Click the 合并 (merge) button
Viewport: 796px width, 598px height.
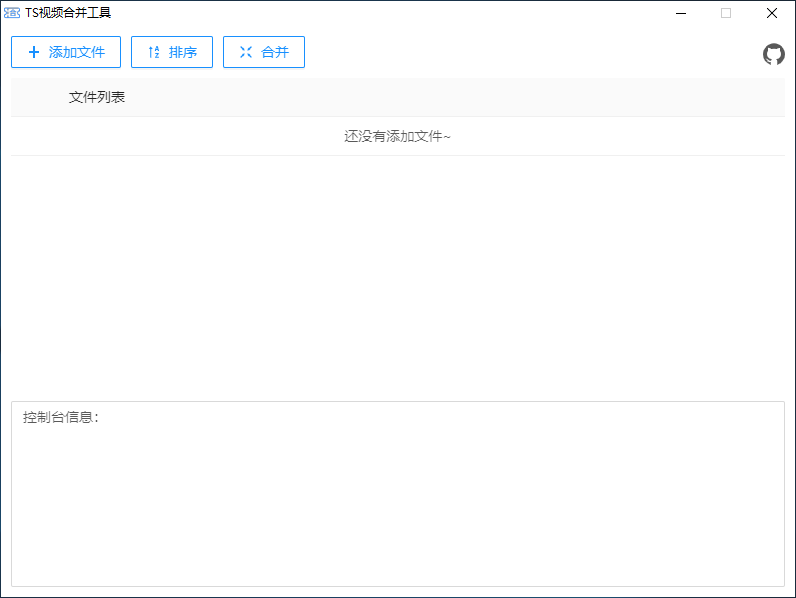tap(264, 52)
